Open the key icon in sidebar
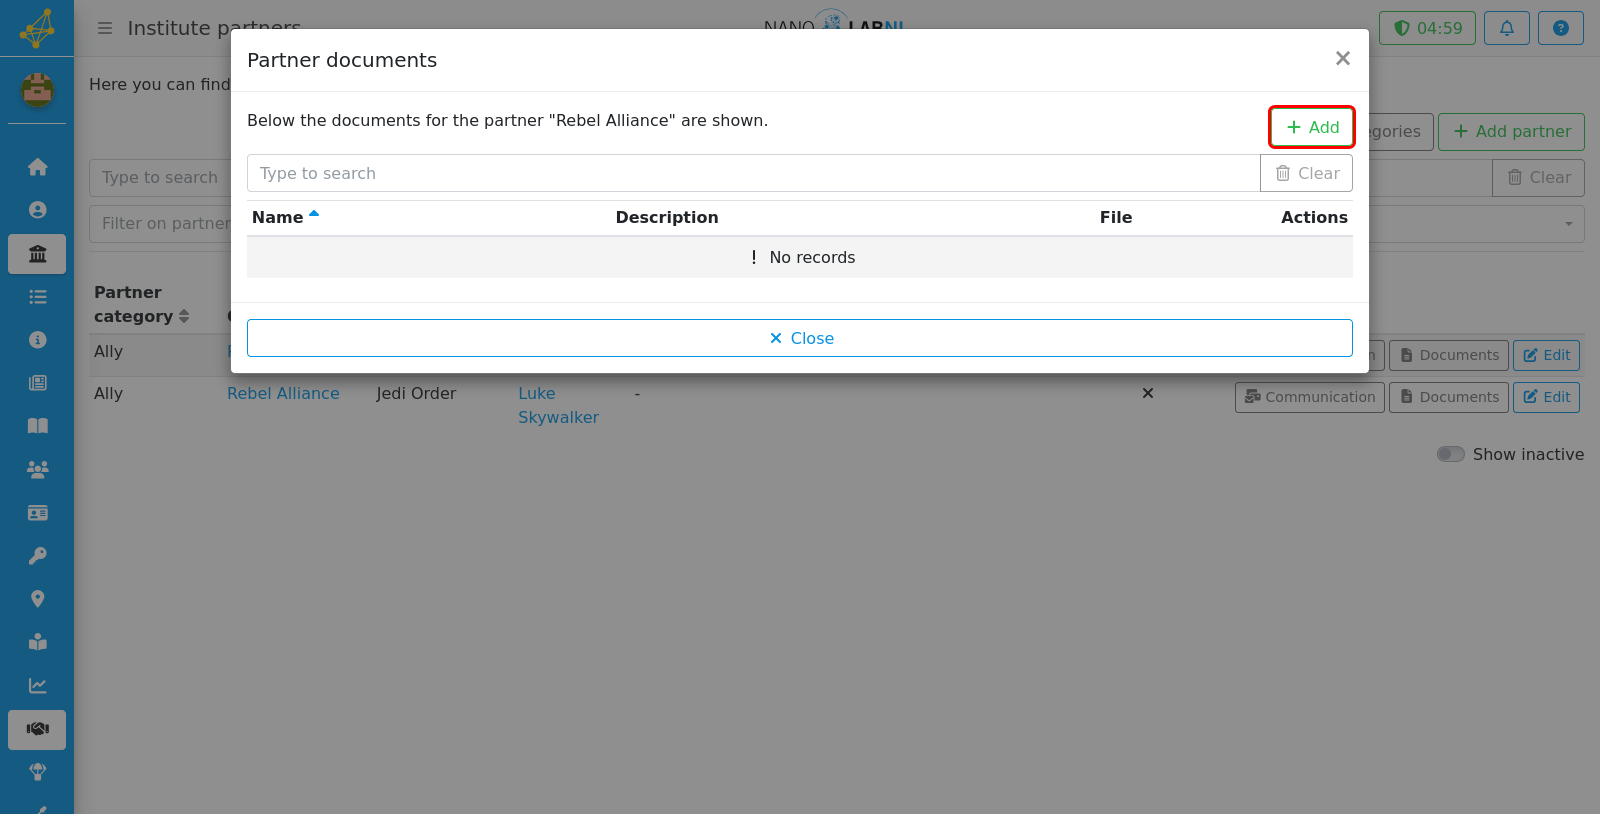This screenshot has height=814, width=1600. 37,556
